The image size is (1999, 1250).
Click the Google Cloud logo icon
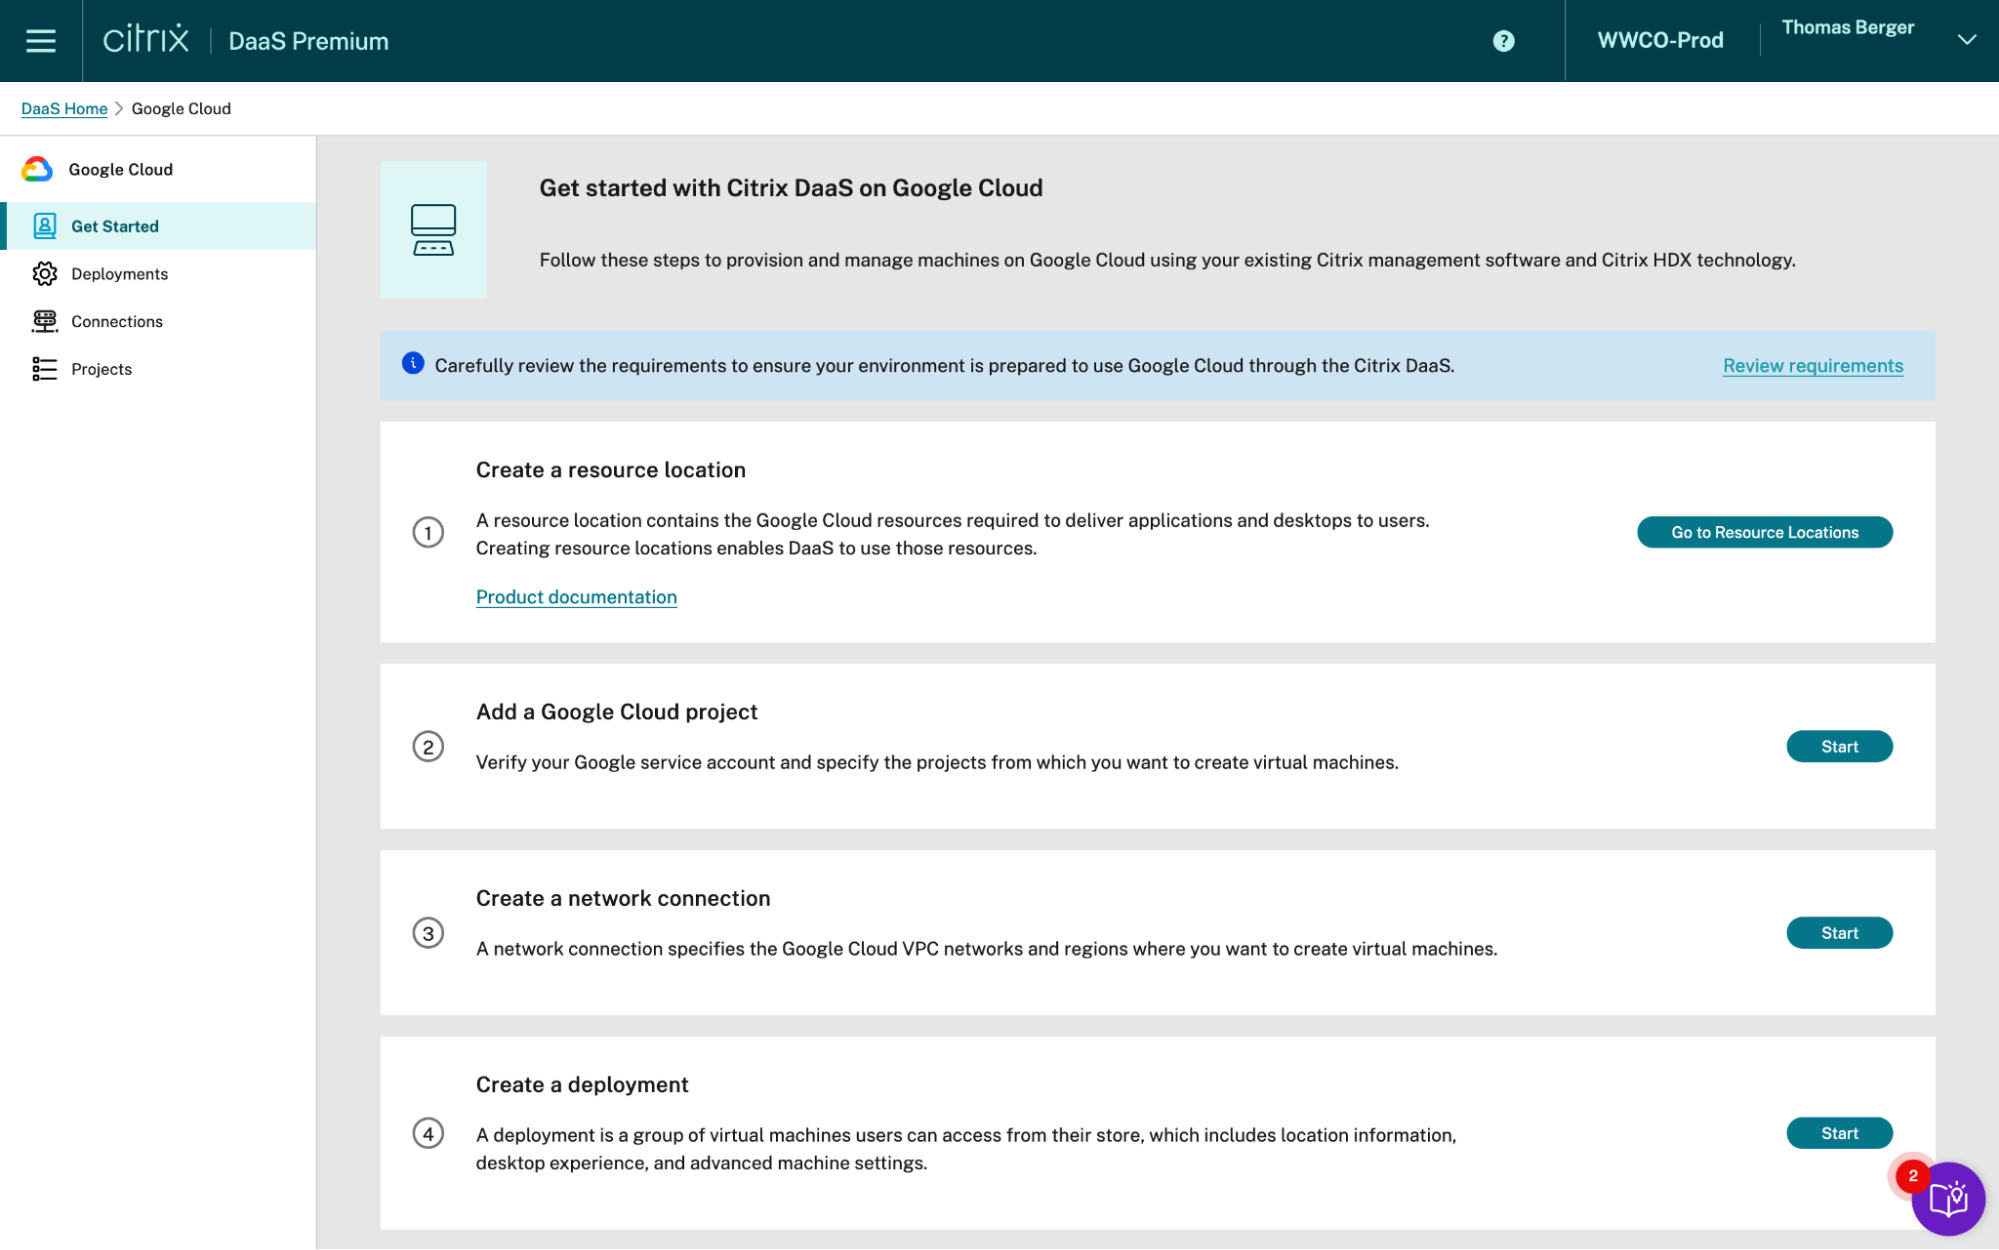pos(38,169)
